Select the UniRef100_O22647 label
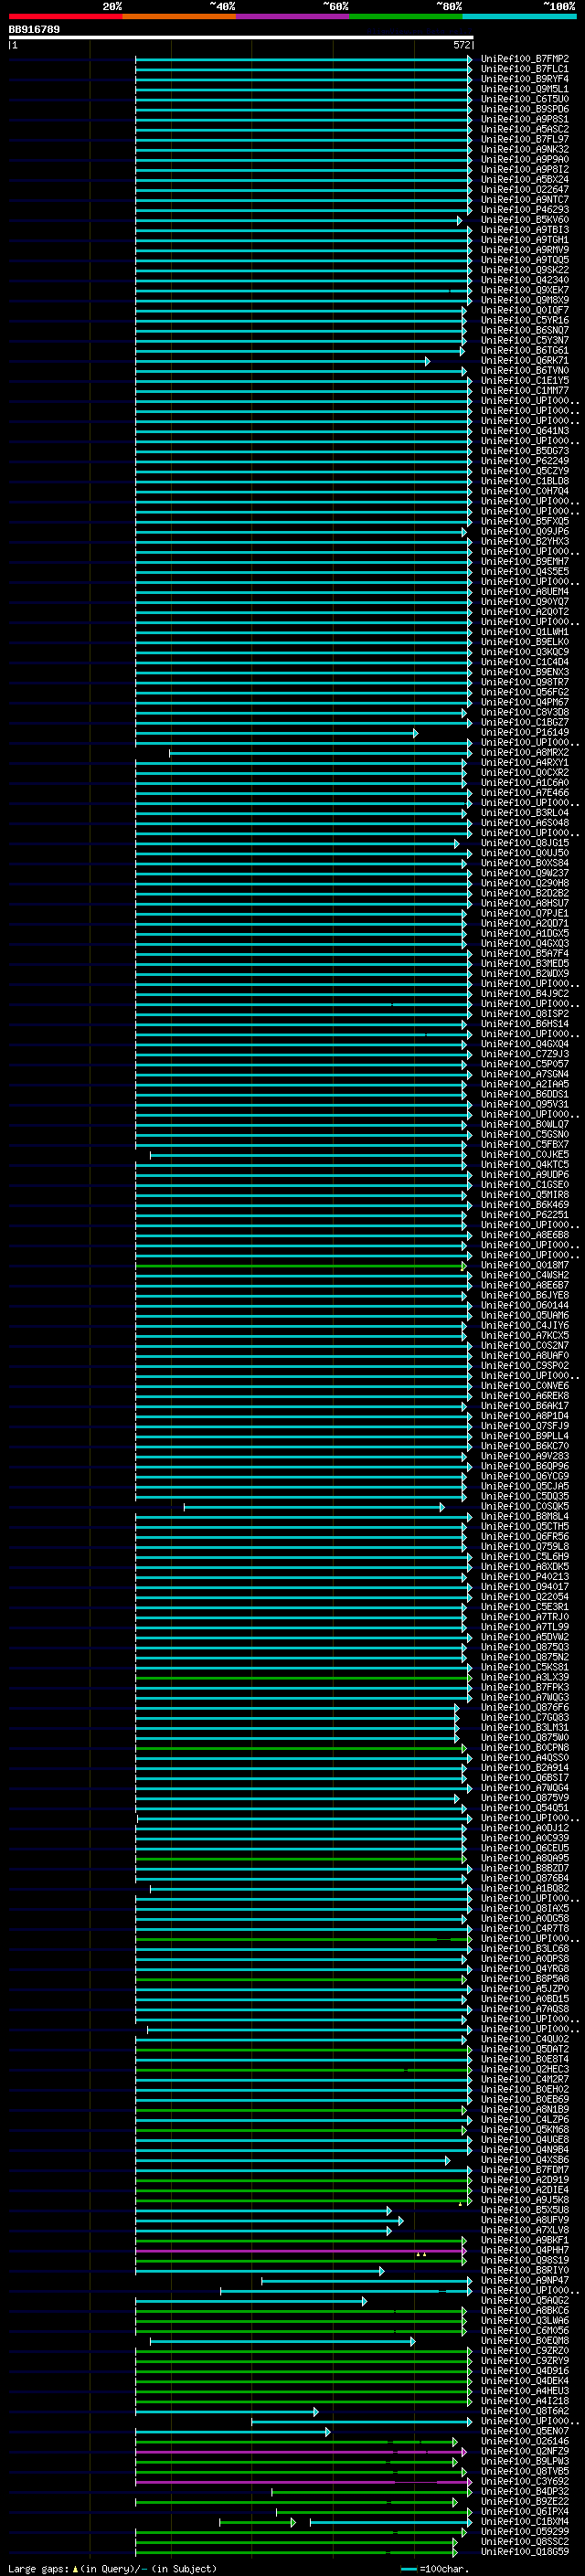The width and height of the screenshot is (585, 2576). (x=524, y=190)
